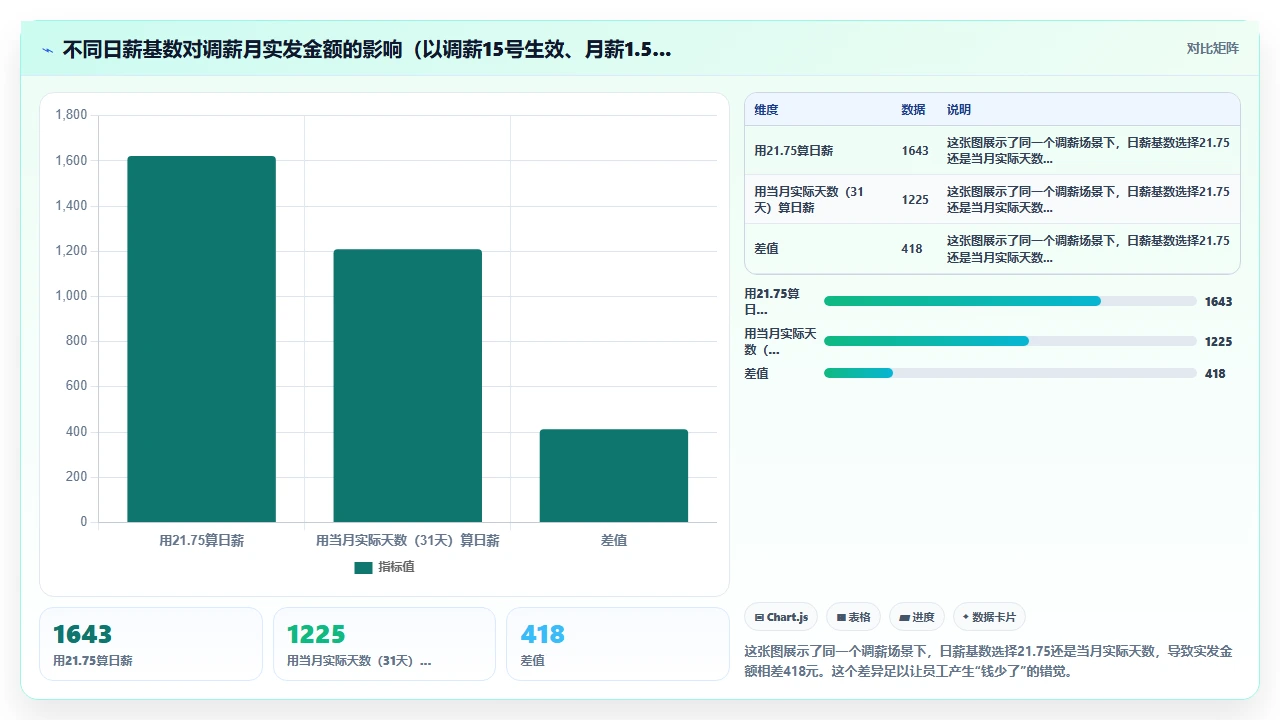Click x-axis label 用21.75算日薪
Viewport: 1280px width, 720px height.
pyautogui.click(x=201, y=540)
